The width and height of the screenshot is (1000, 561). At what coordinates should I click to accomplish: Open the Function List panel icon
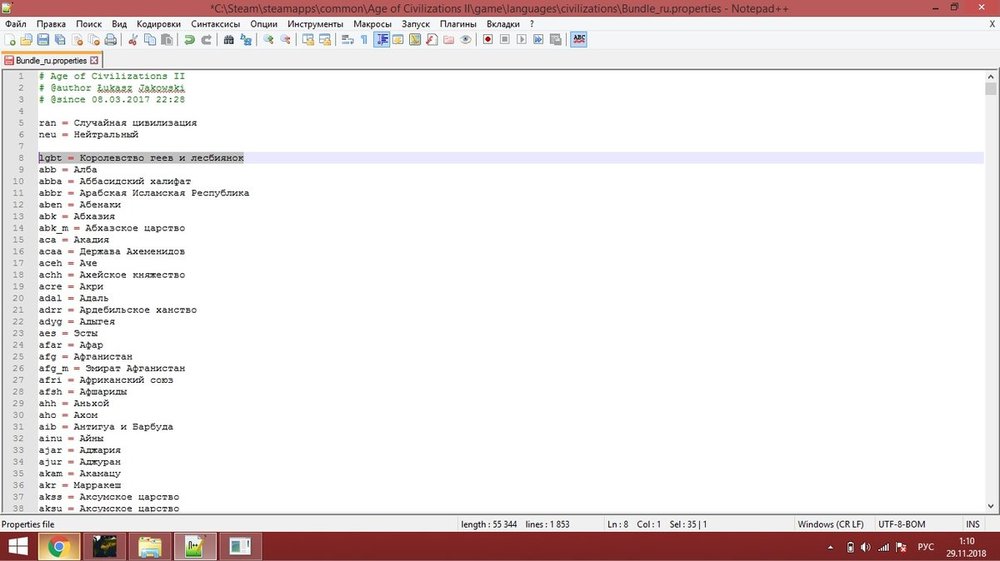432,40
